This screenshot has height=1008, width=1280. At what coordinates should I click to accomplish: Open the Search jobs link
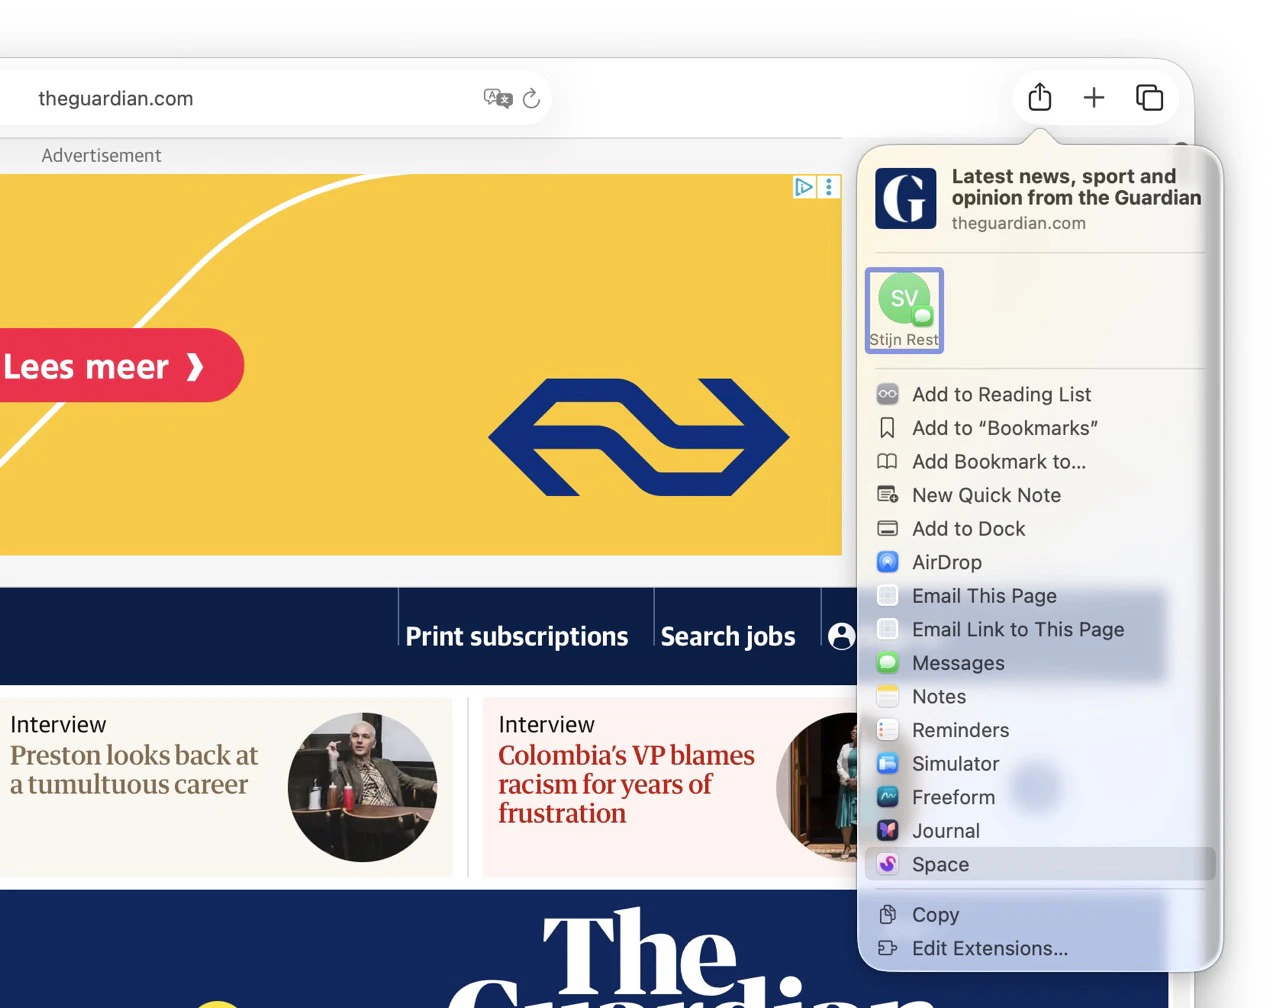(x=728, y=636)
